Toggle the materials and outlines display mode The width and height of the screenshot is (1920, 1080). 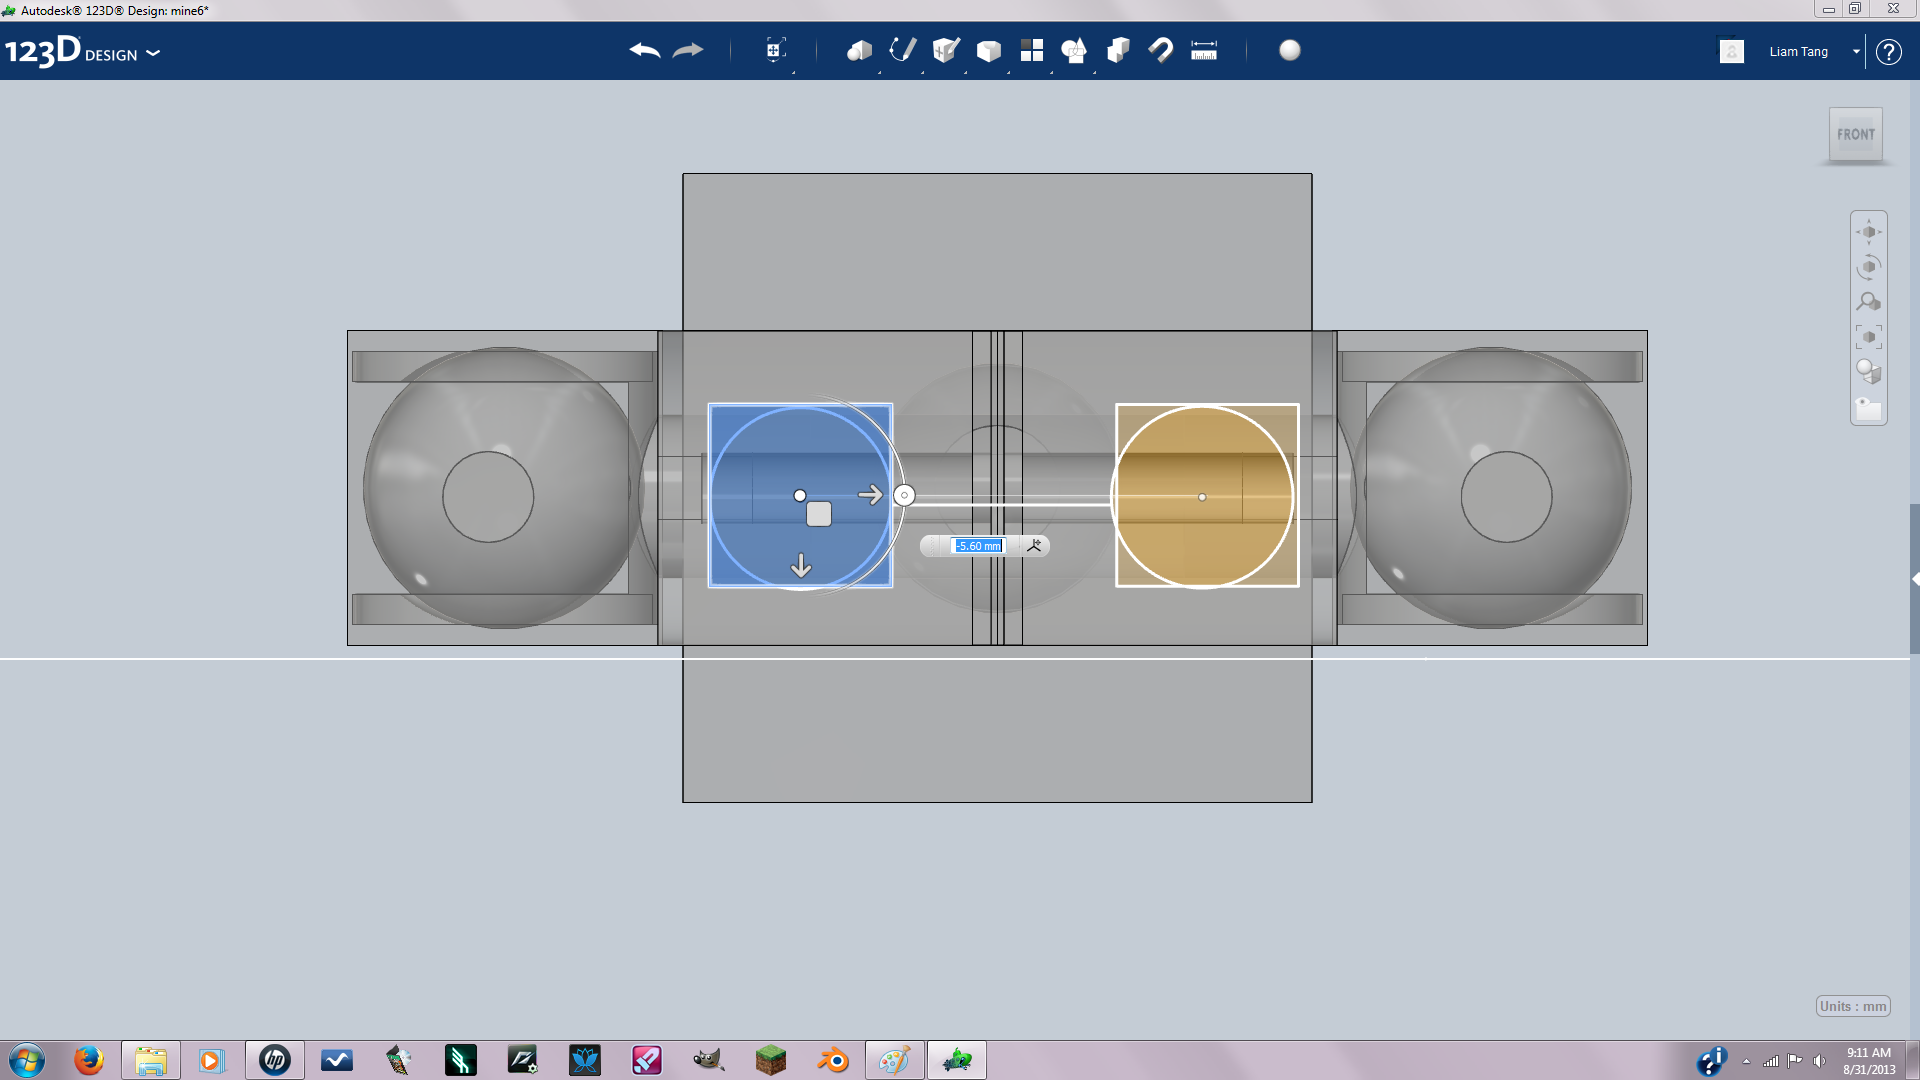coord(1869,372)
